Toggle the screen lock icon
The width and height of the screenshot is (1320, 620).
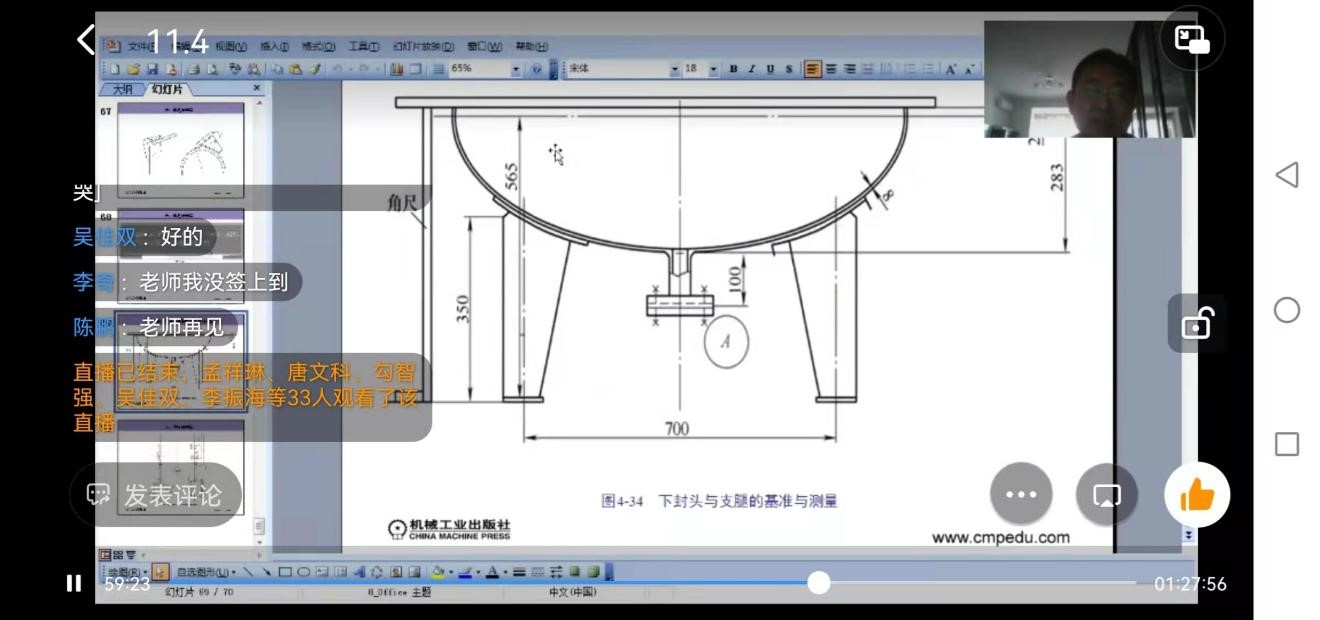tap(1196, 324)
